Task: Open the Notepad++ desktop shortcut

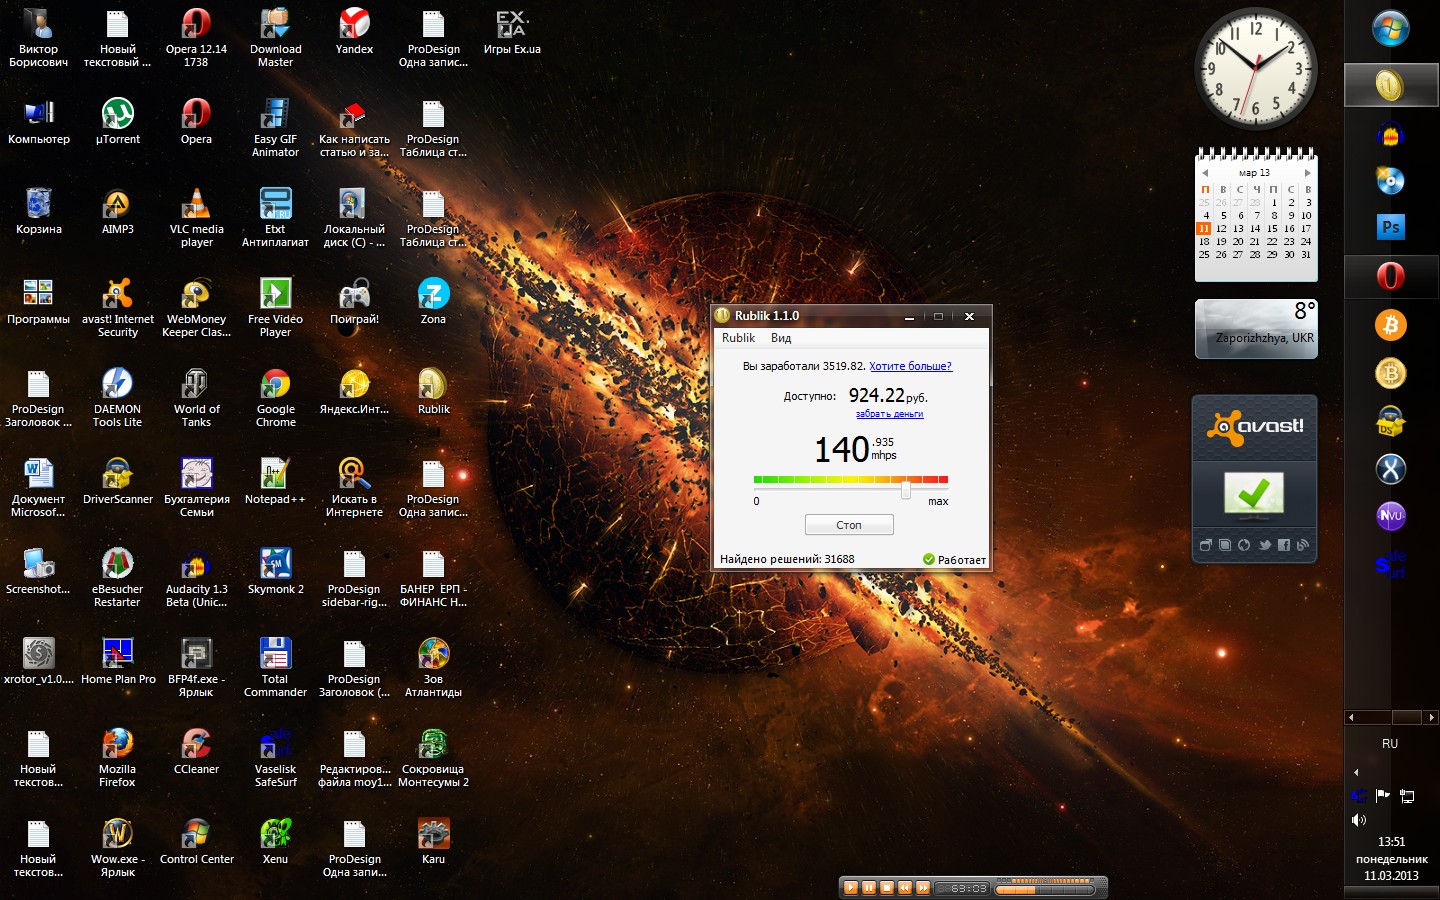Action: (x=275, y=475)
